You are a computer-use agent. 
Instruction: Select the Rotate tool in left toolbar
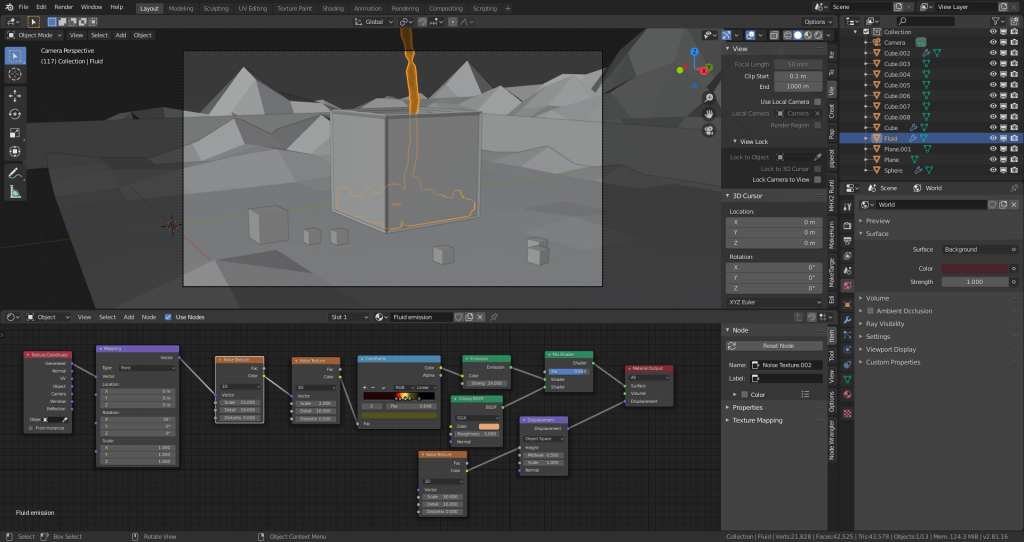[14, 114]
